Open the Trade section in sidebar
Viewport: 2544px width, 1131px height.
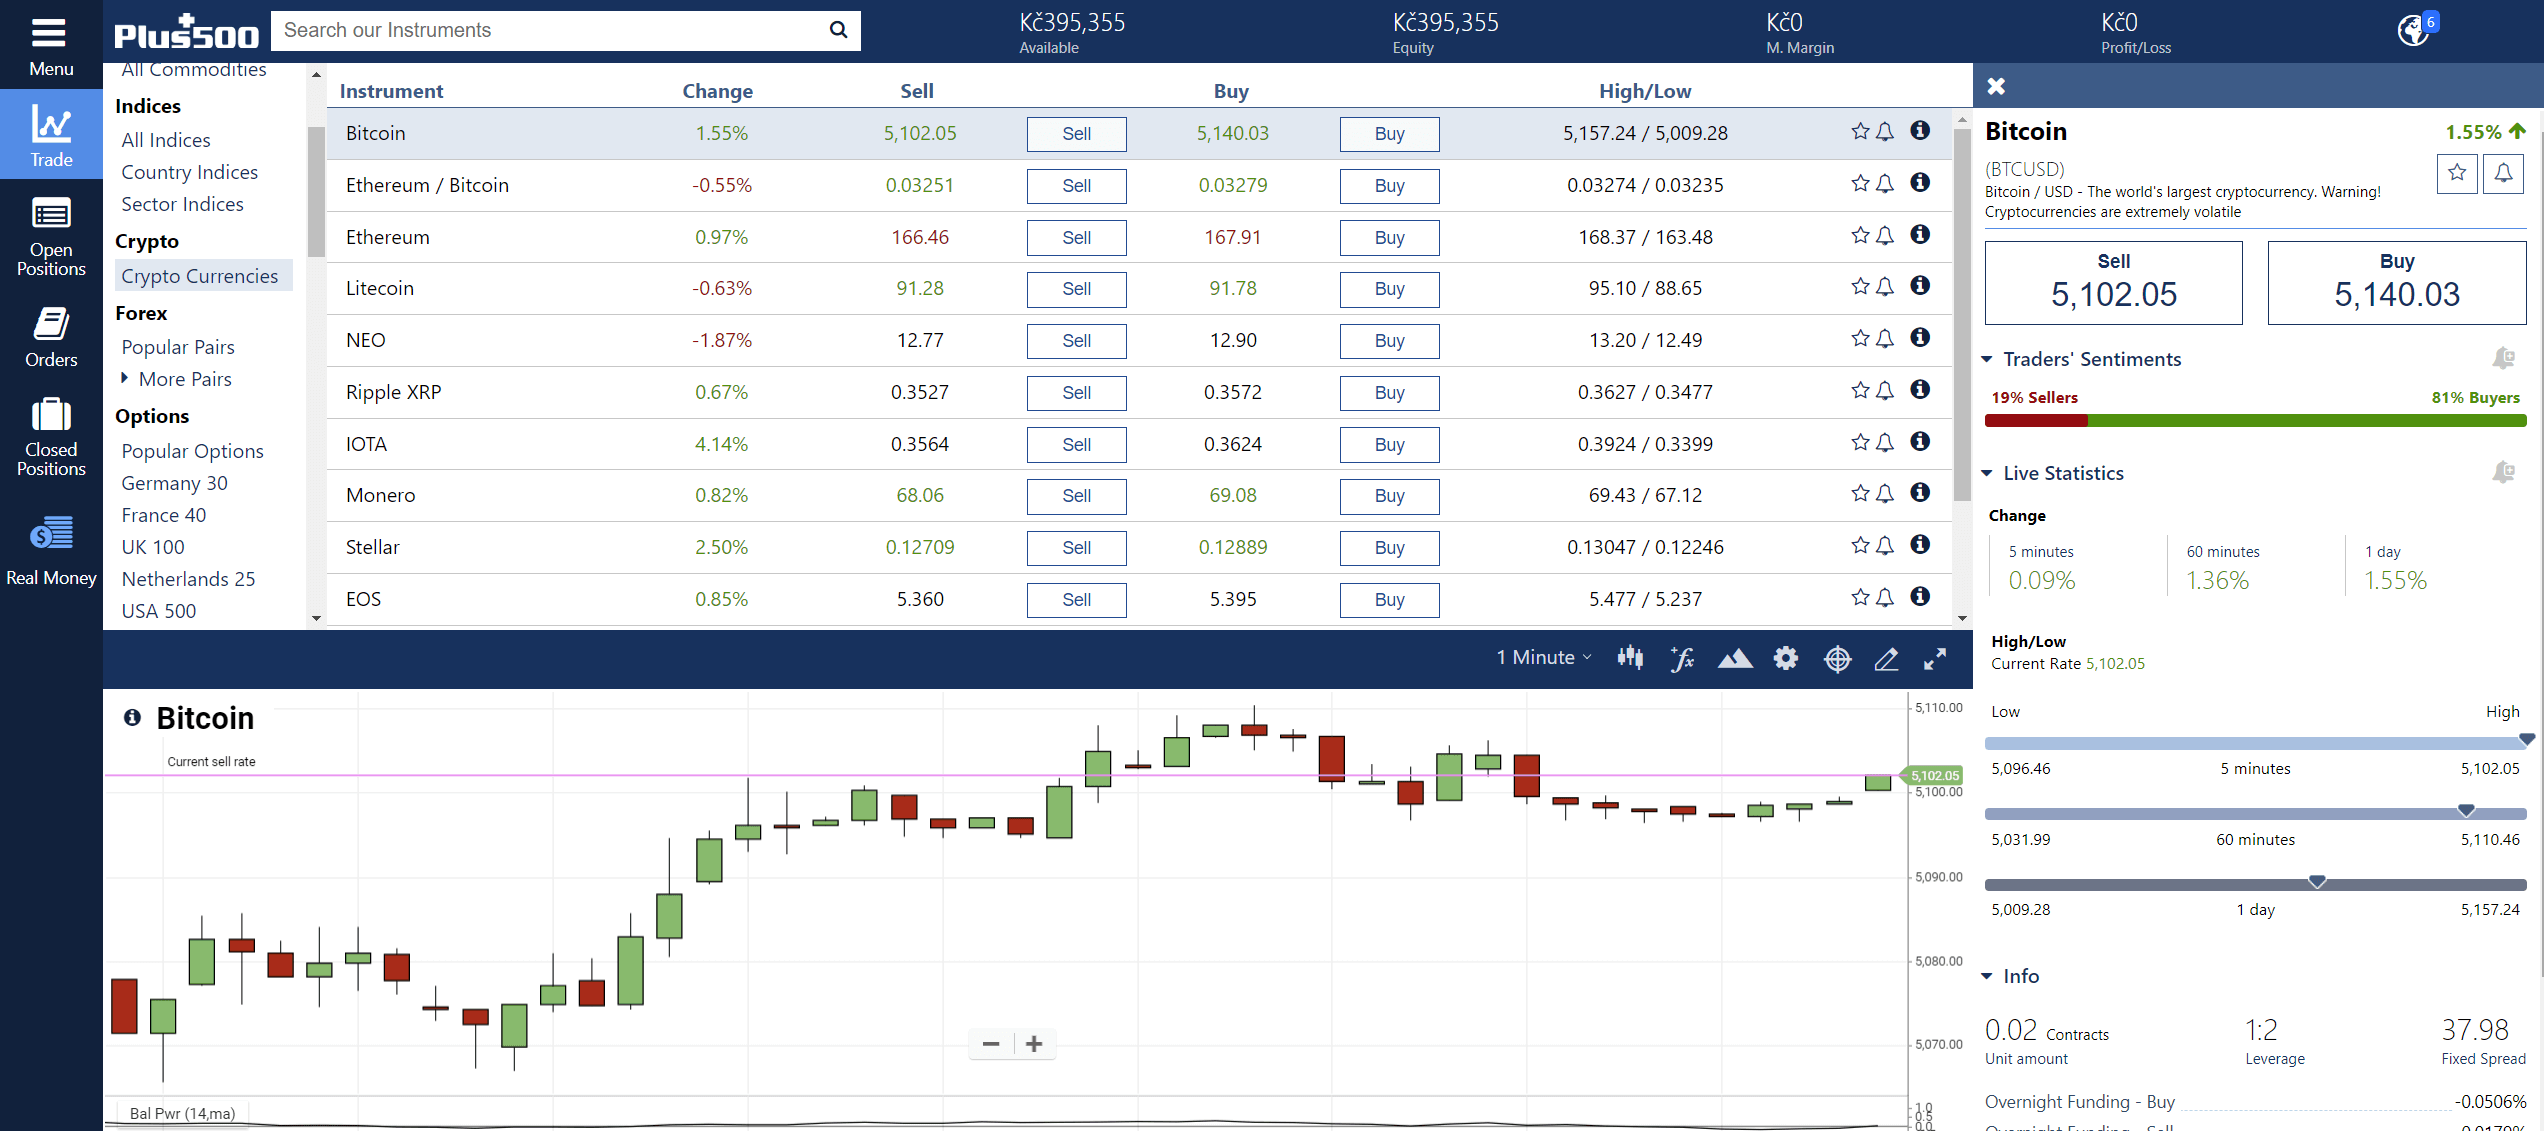[x=51, y=135]
